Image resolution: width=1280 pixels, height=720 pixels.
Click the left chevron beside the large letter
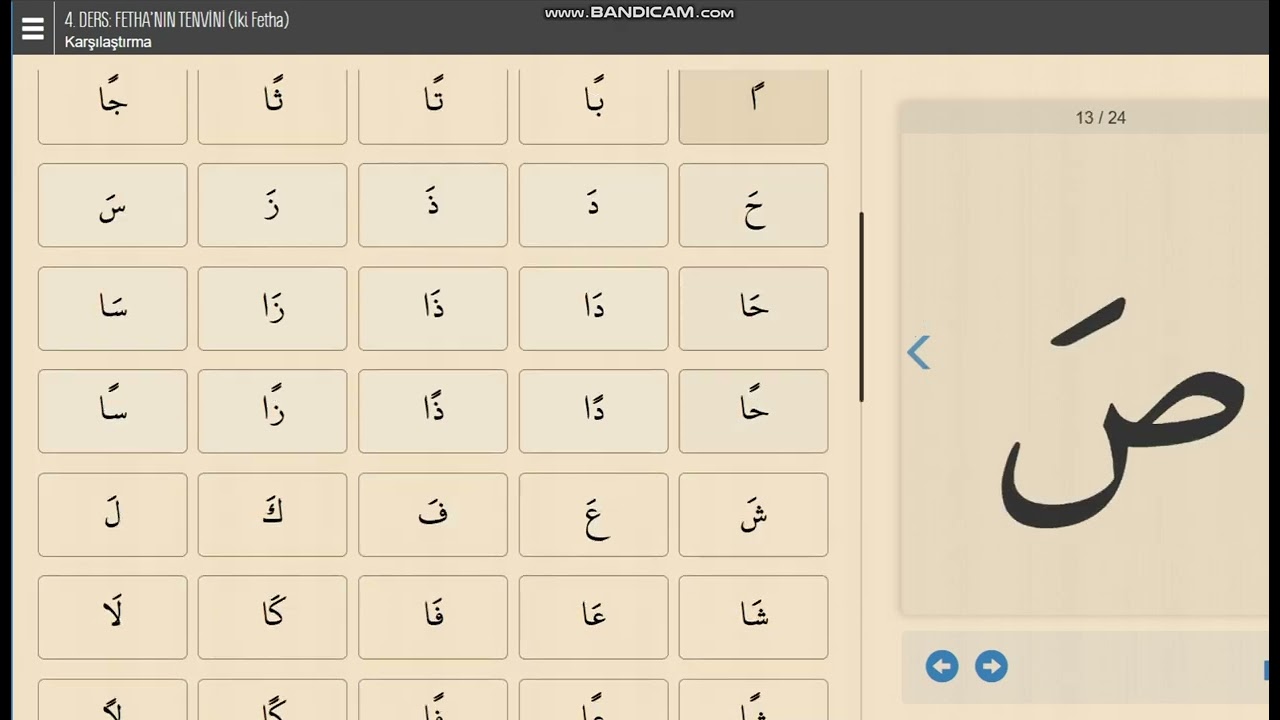[x=919, y=352]
